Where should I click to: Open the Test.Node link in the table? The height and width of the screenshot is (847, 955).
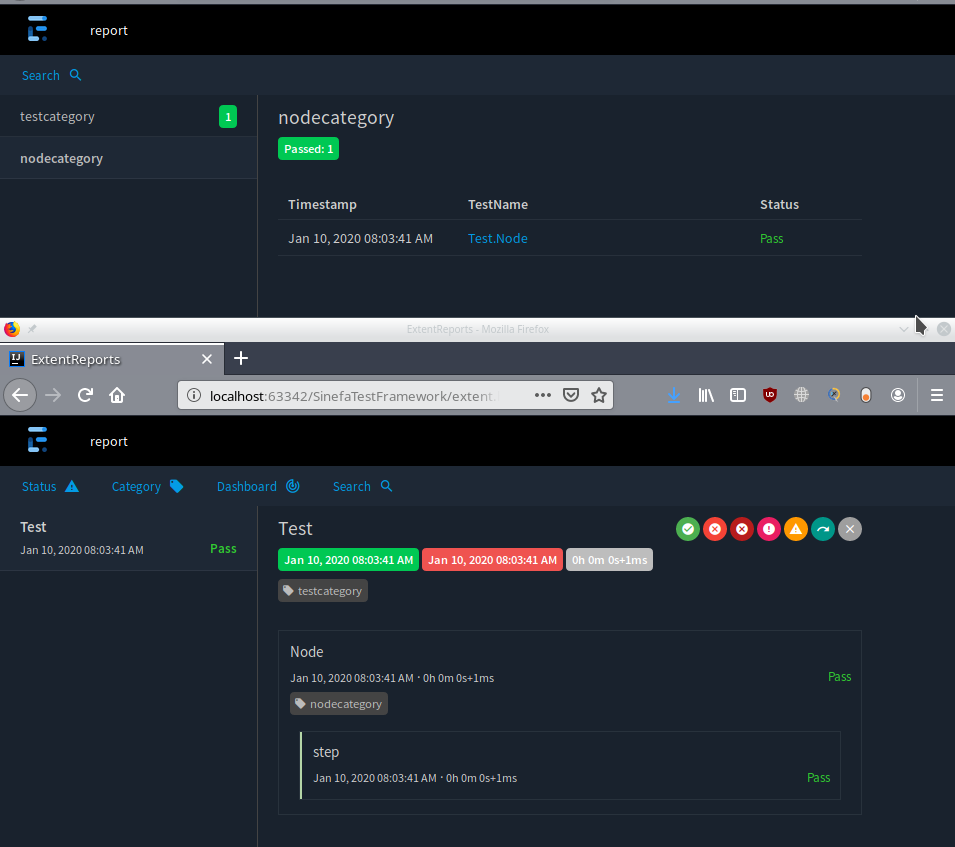[x=498, y=239]
